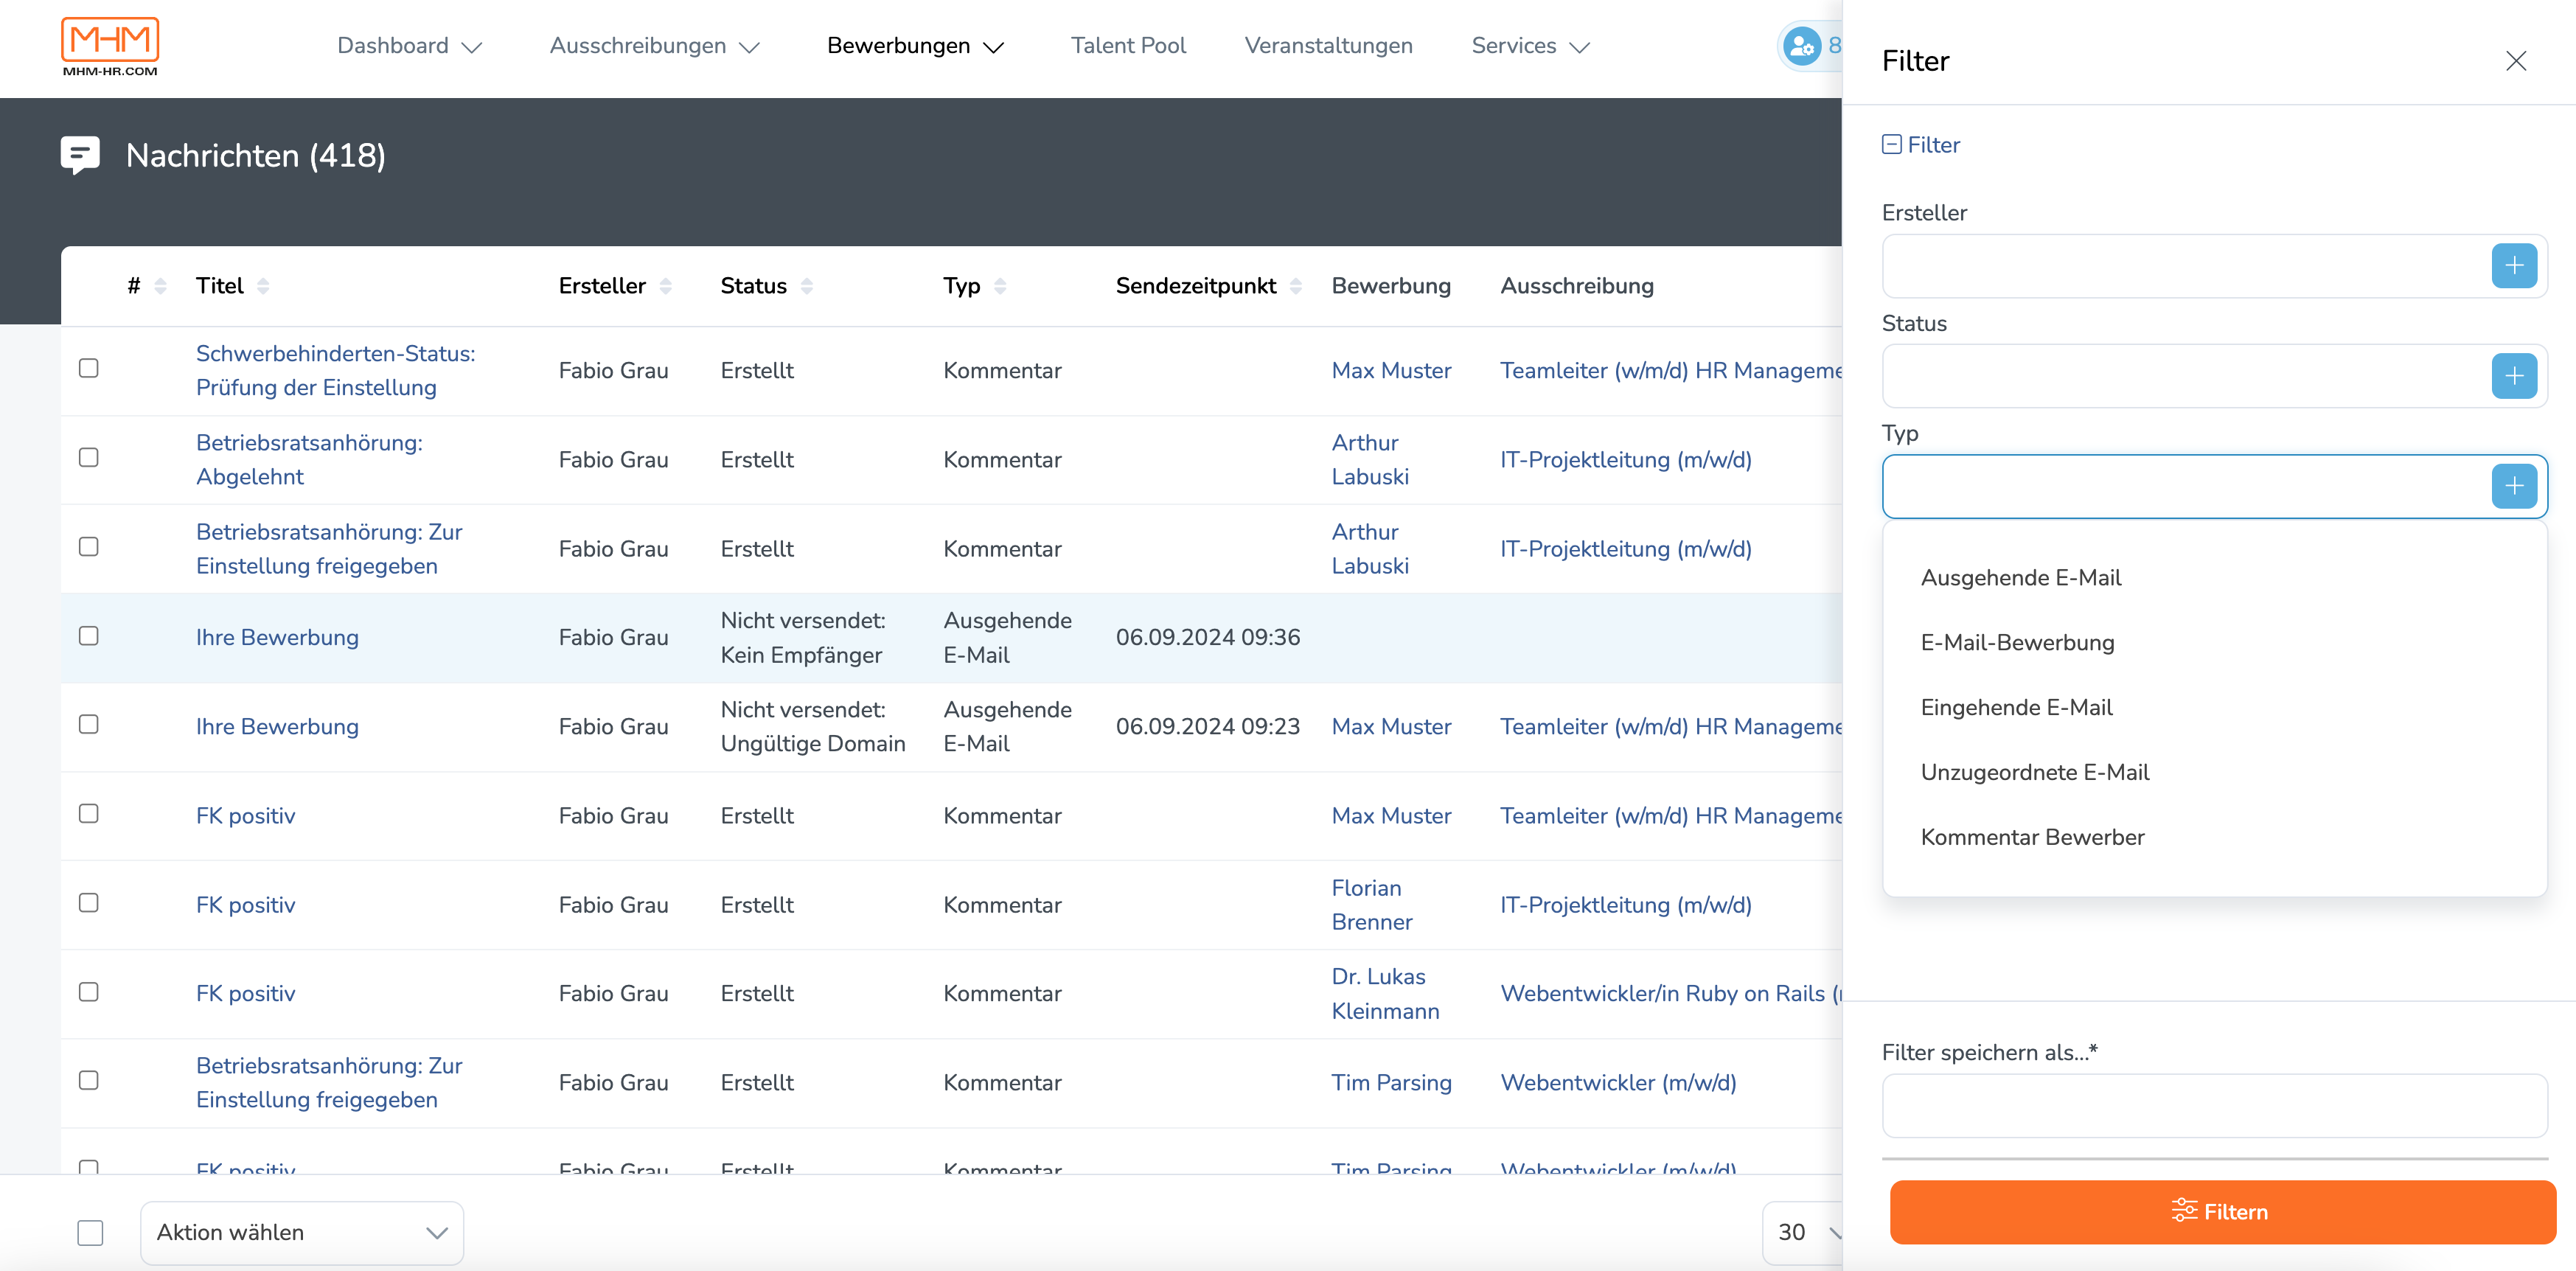Open the user account avatar icon
This screenshot has height=1271, width=2576.
[1802, 46]
